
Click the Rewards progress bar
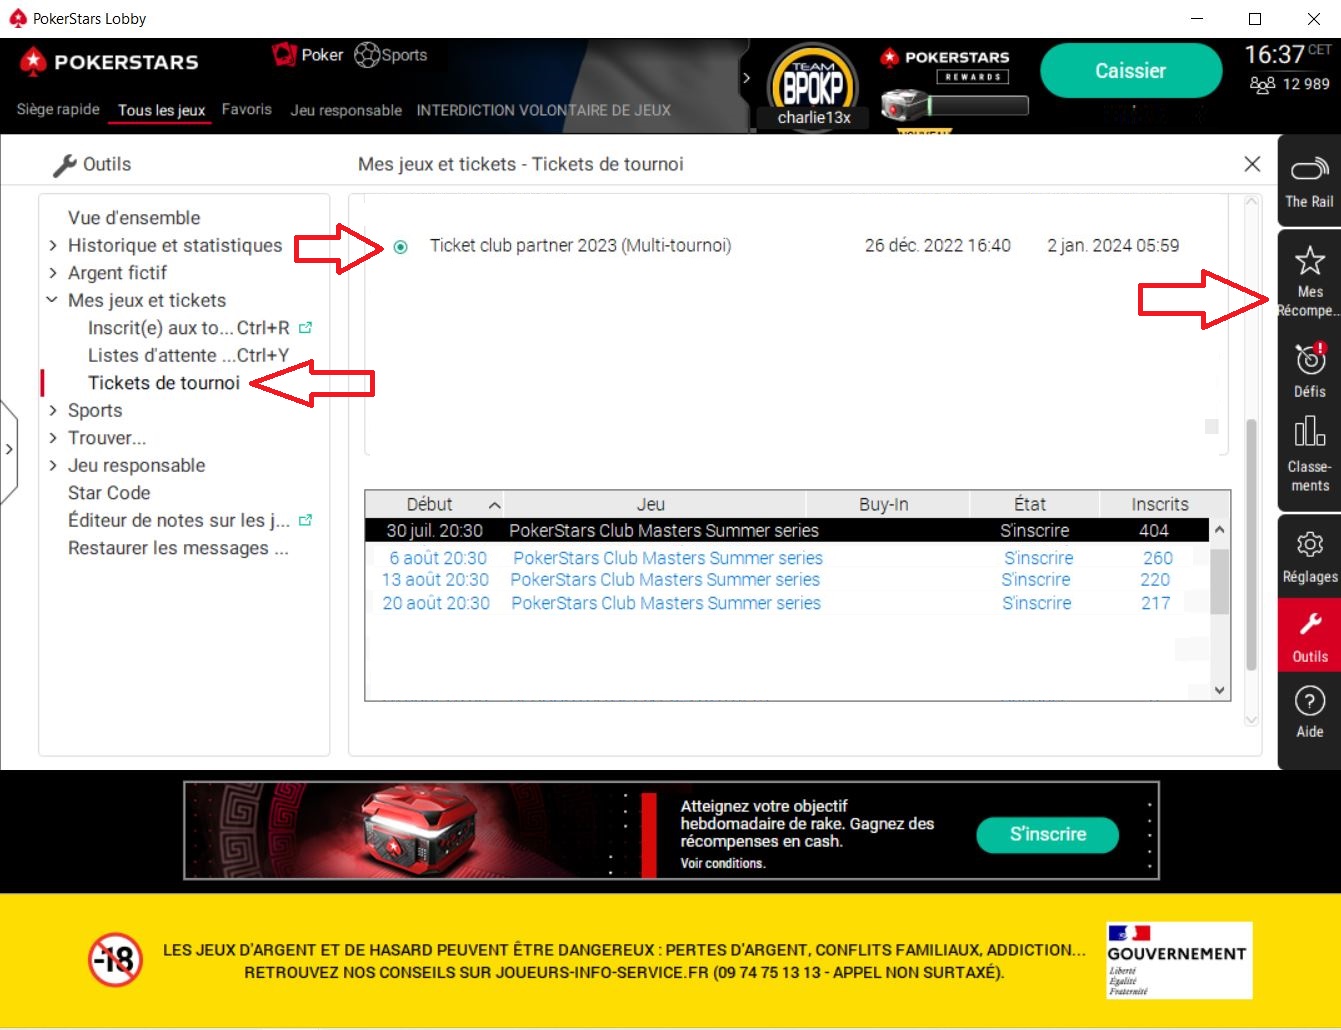978,105
